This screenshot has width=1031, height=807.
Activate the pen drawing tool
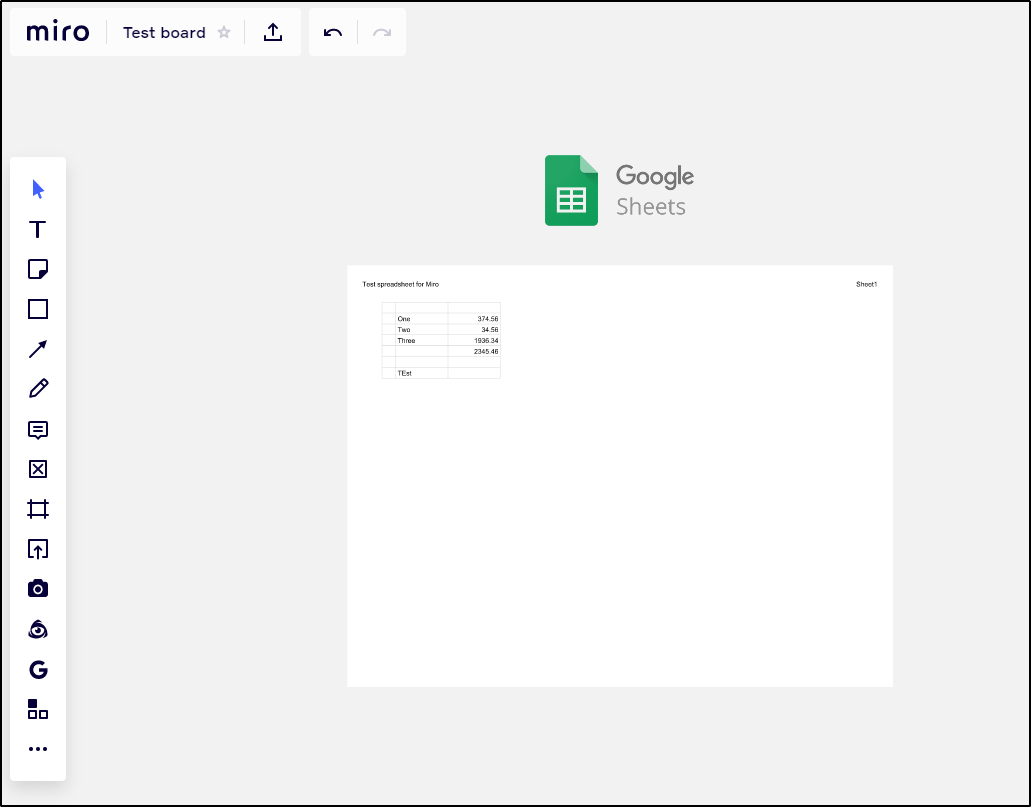pos(38,389)
